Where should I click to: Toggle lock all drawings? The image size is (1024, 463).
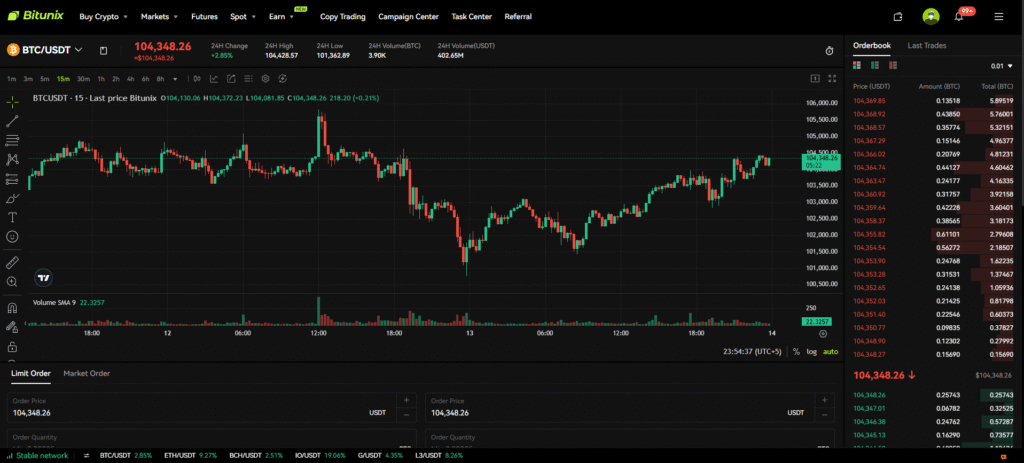[x=12, y=347]
